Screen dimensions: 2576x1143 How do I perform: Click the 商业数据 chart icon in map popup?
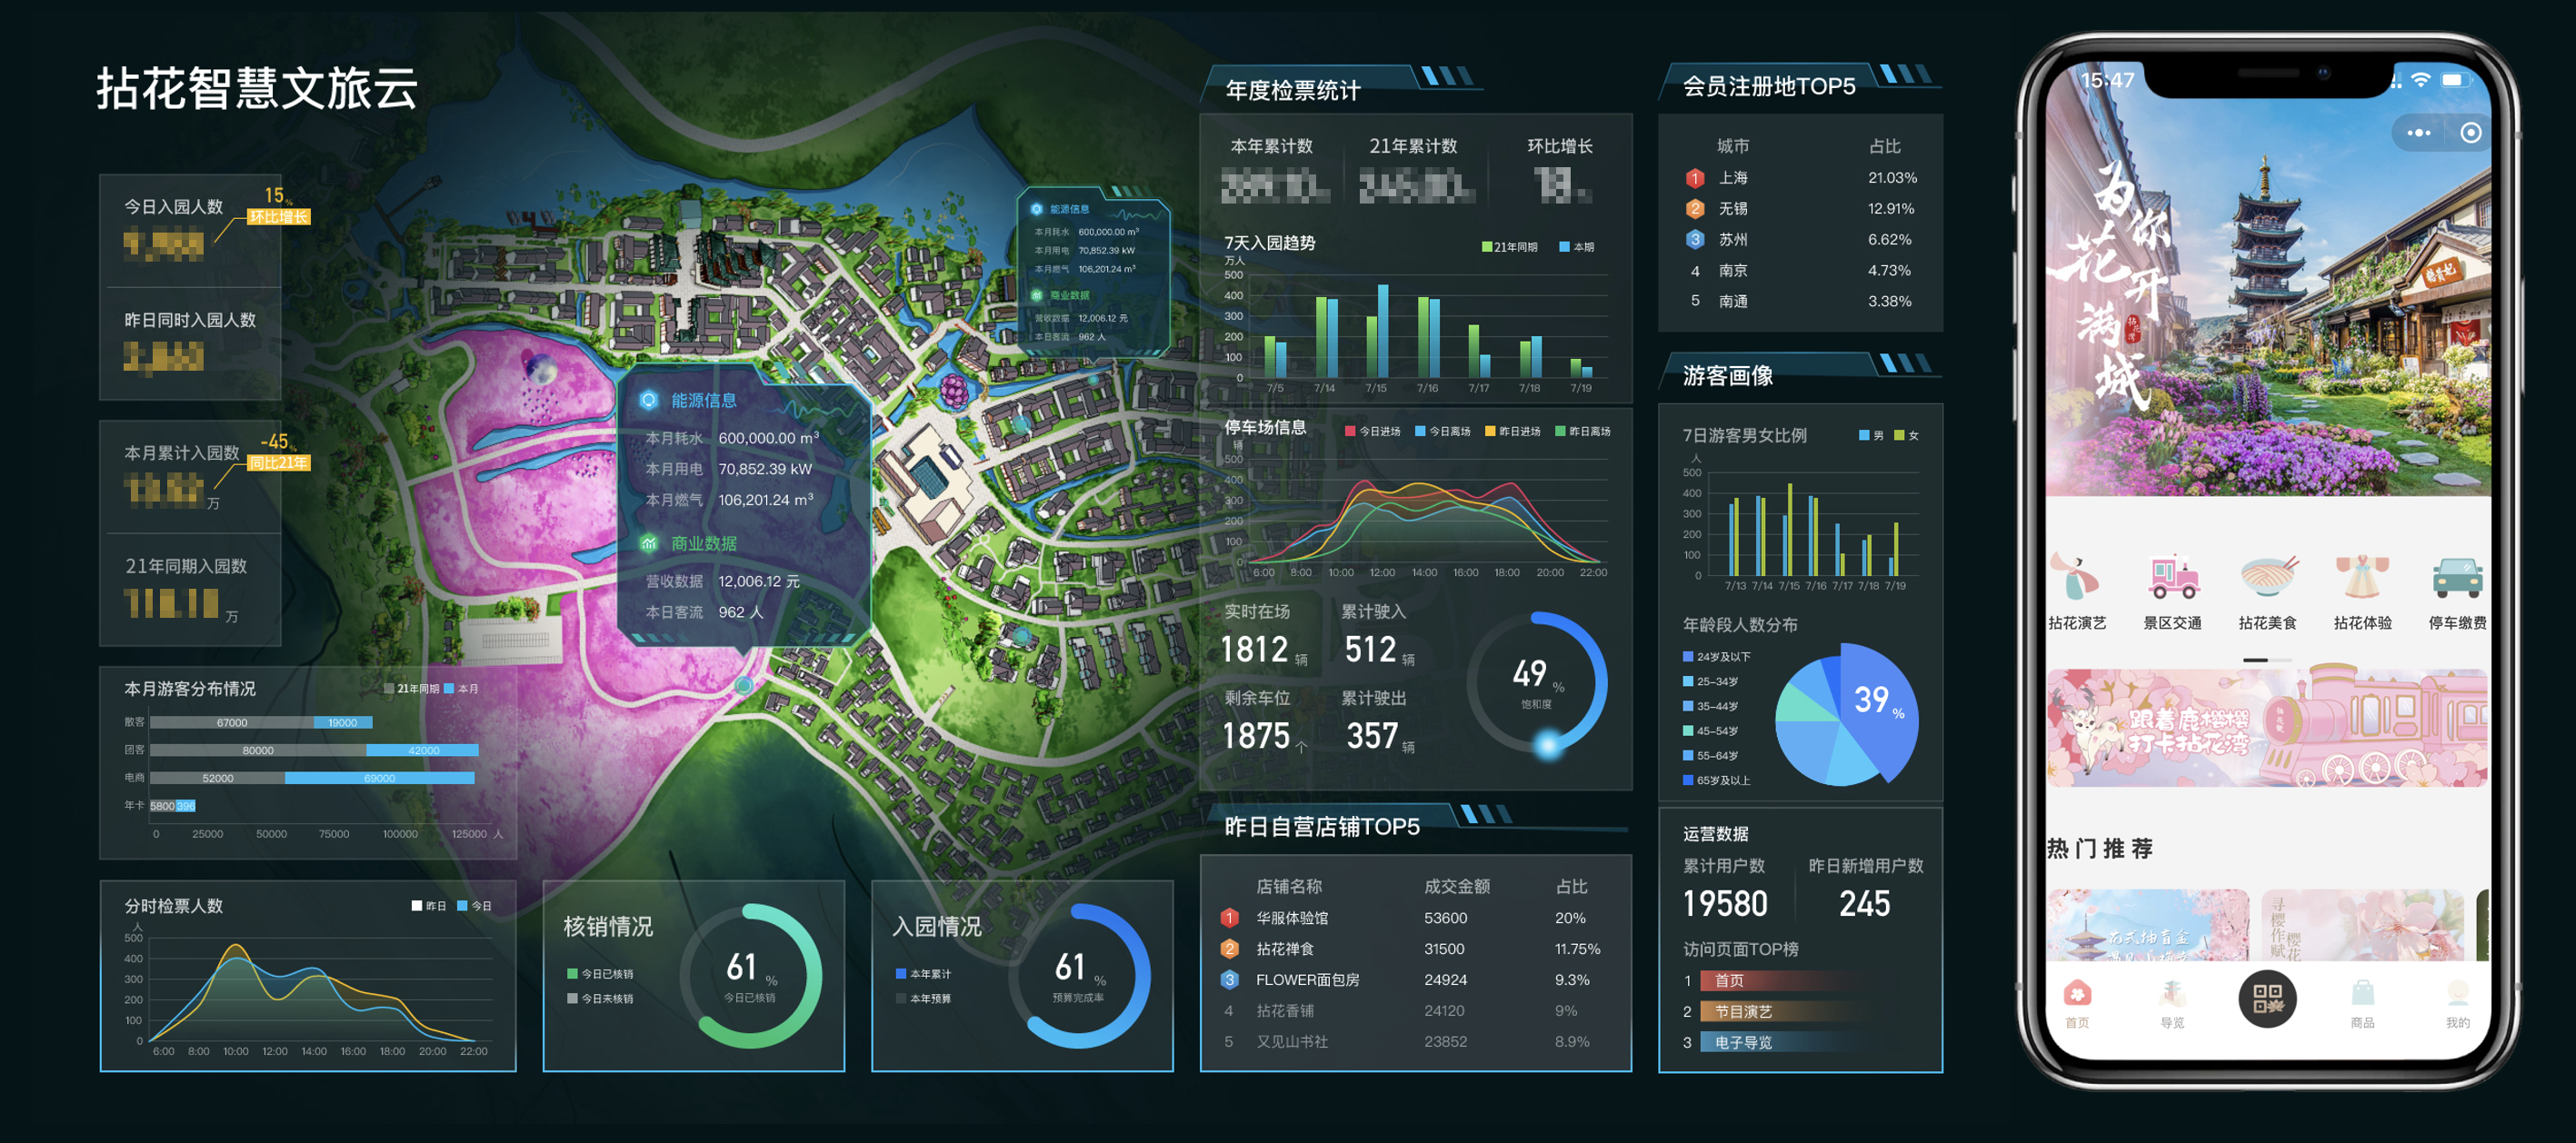(649, 543)
